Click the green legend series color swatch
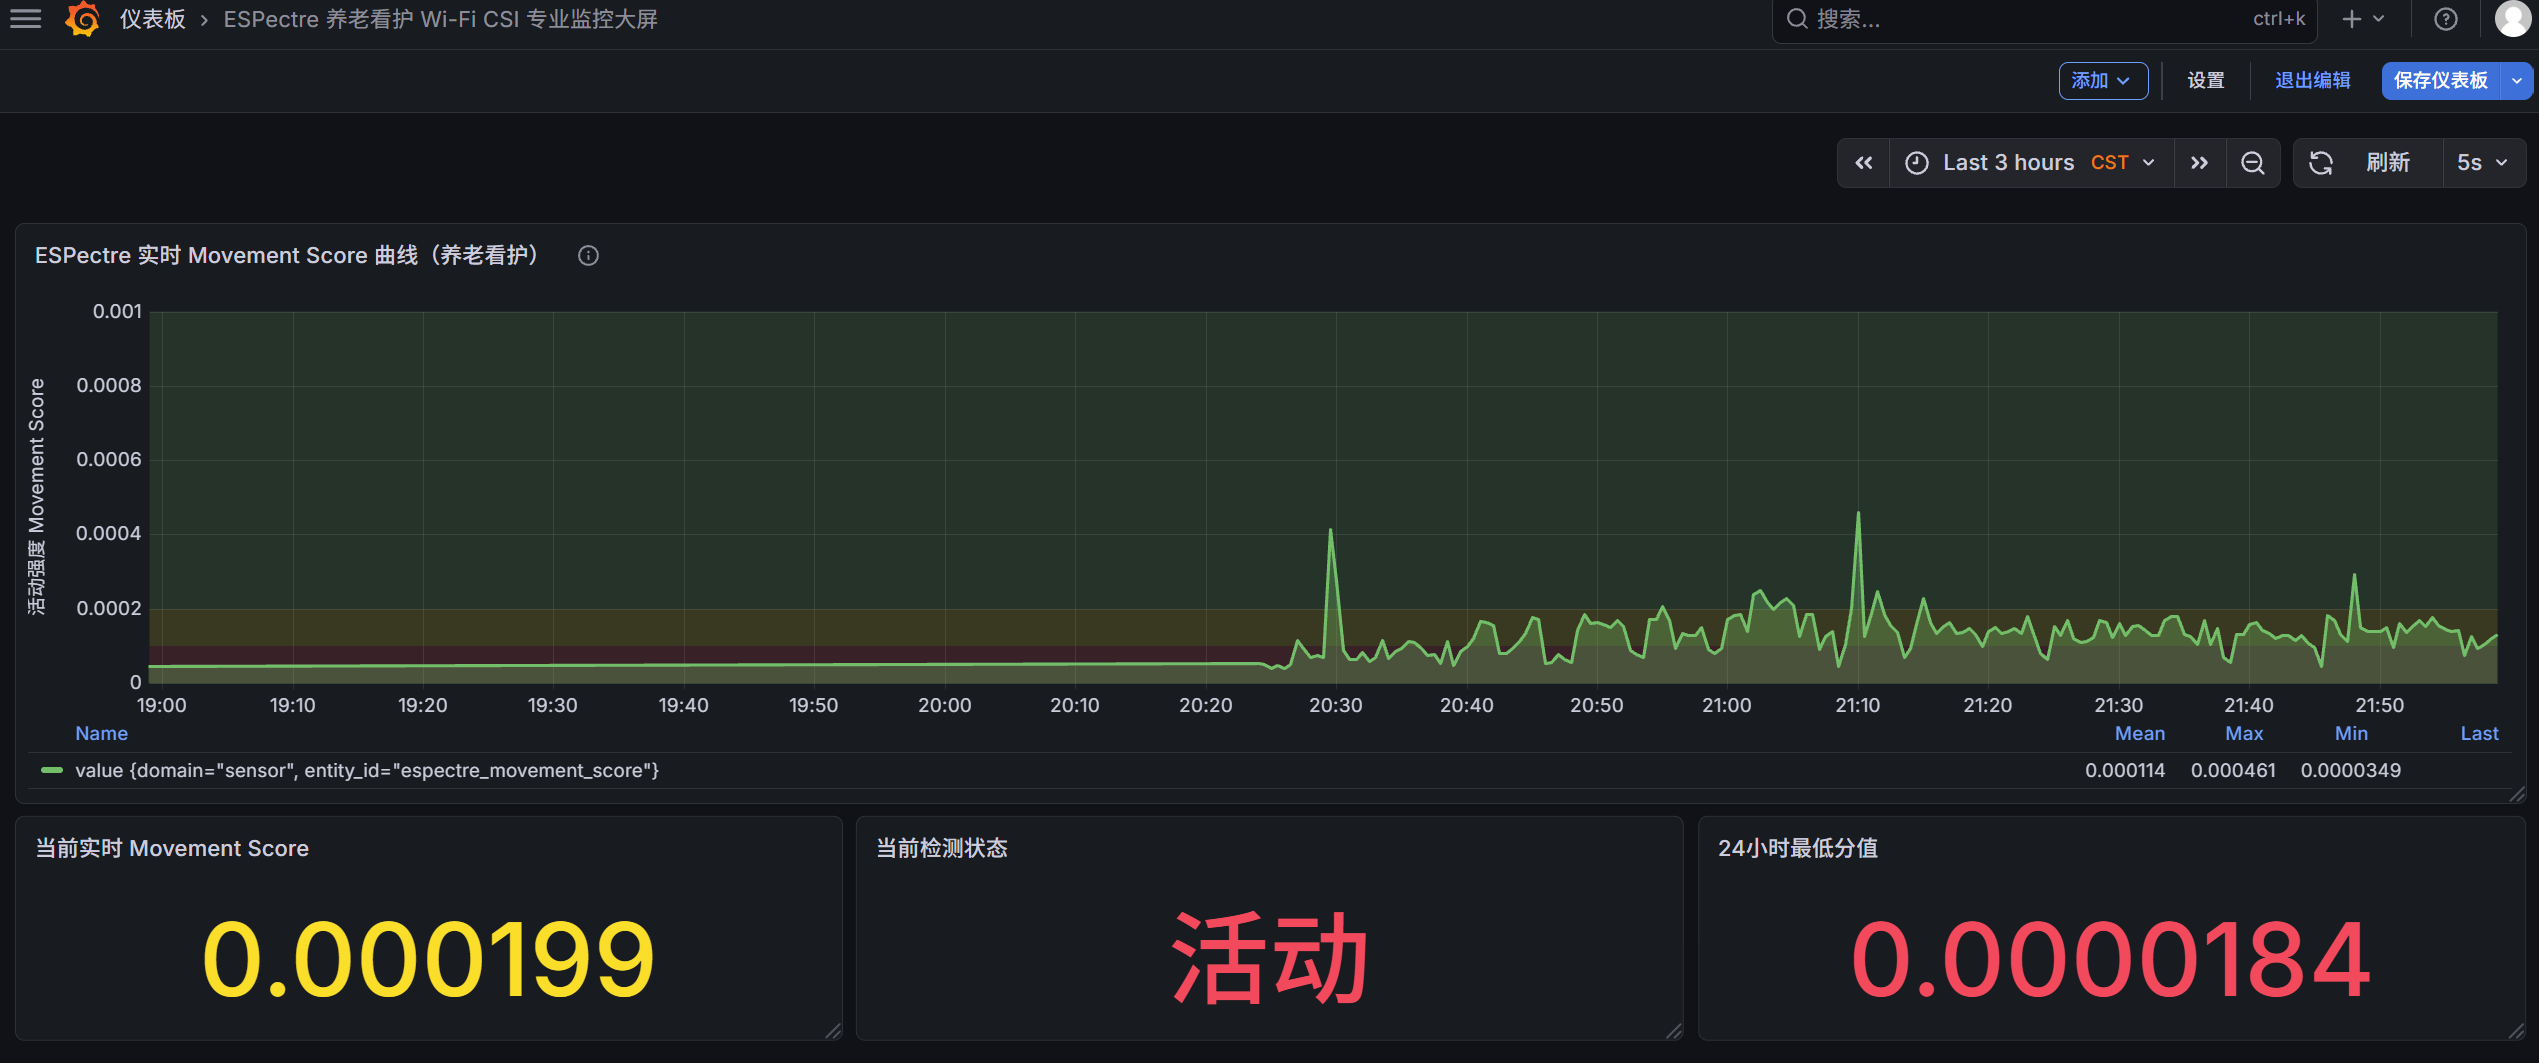 tap(52, 771)
